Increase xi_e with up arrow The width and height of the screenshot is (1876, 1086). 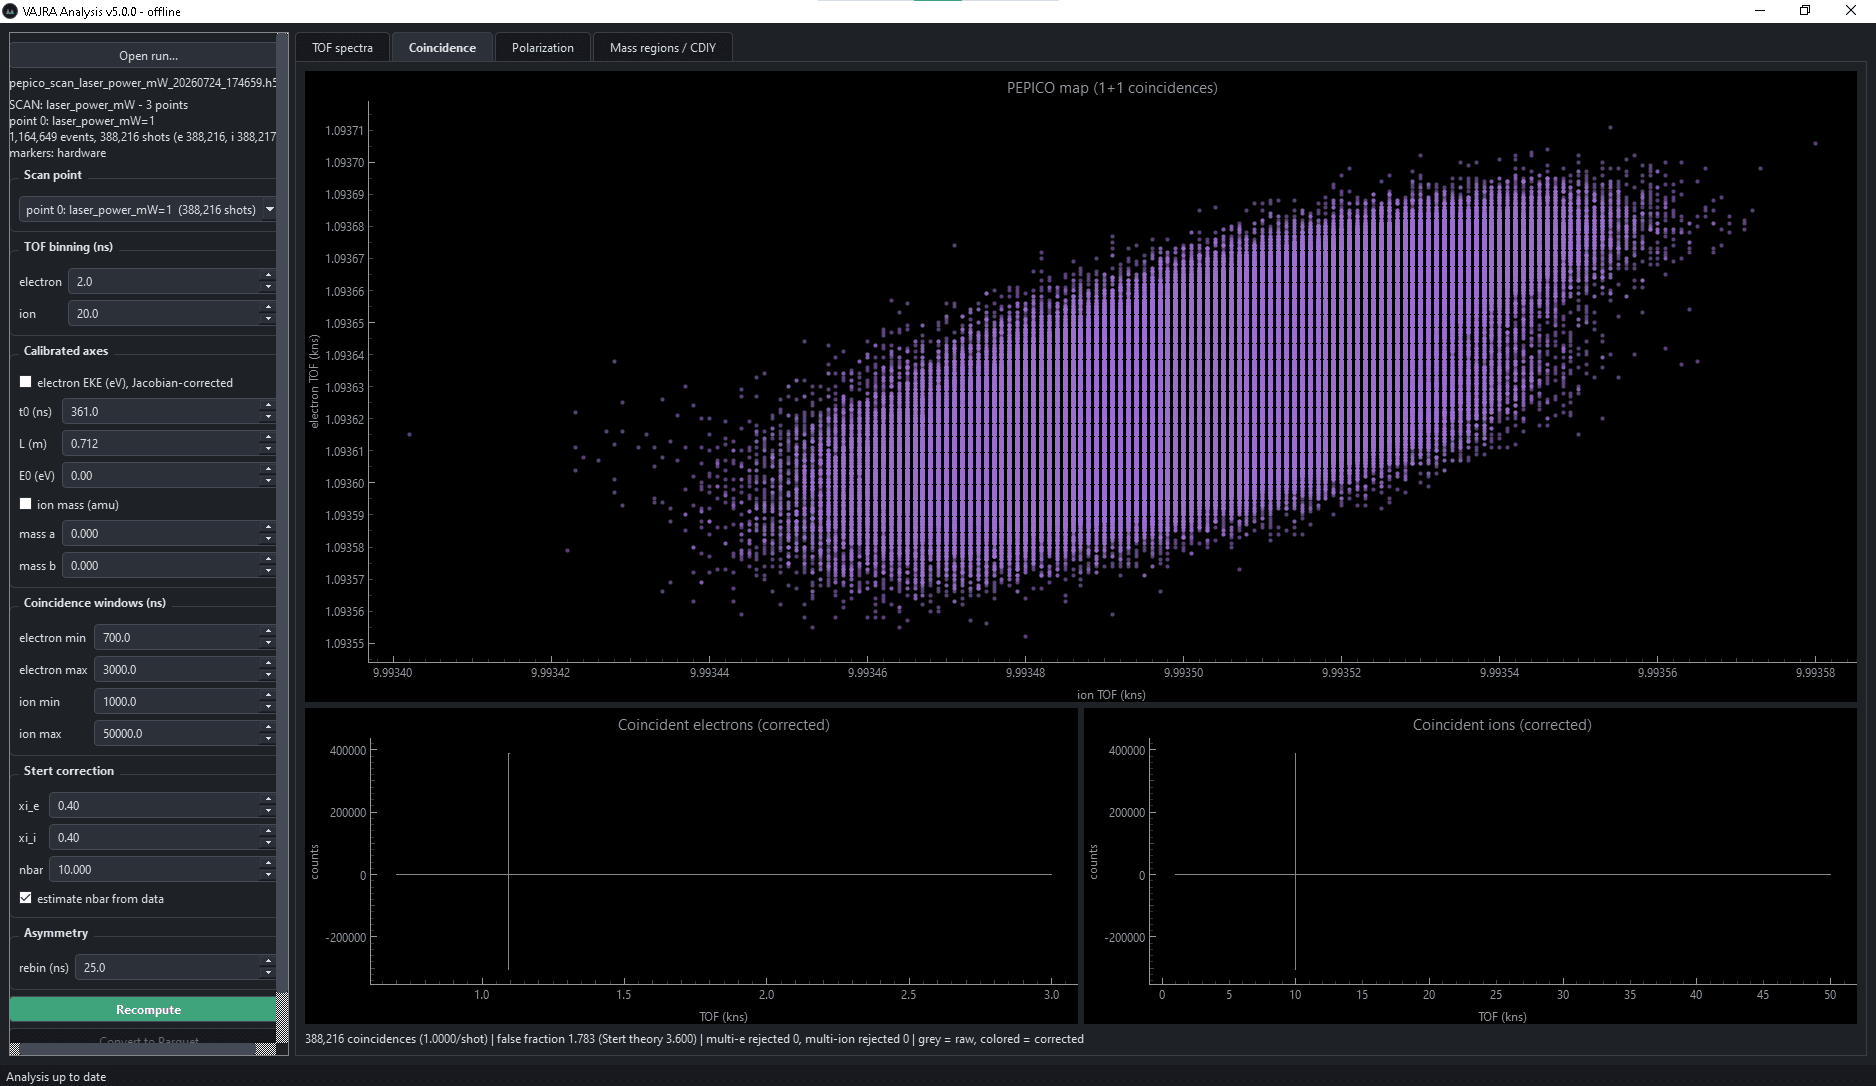[x=268, y=800]
